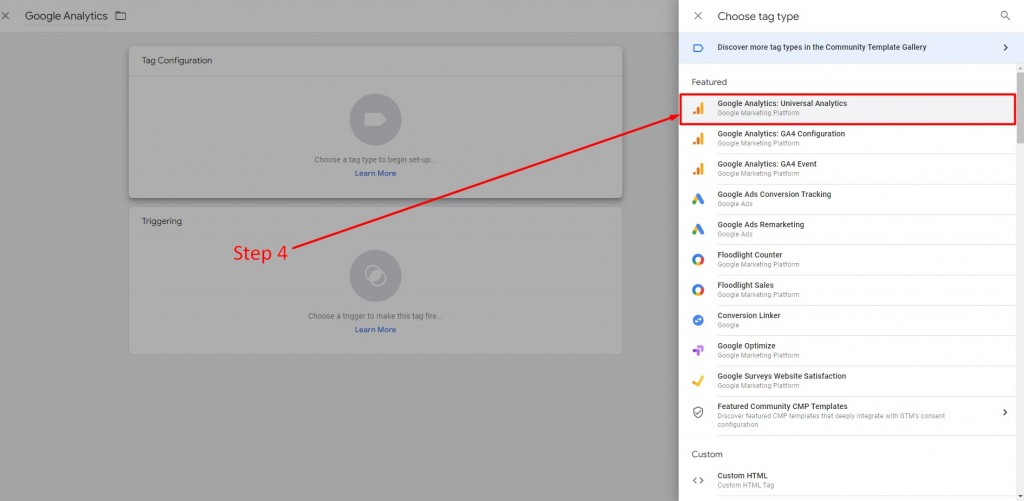Image resolution: width=1024 pixels, height=501 pixels.
Task: Click the Universal Analytics bar chart icon
Action: [x=697, y=108]
